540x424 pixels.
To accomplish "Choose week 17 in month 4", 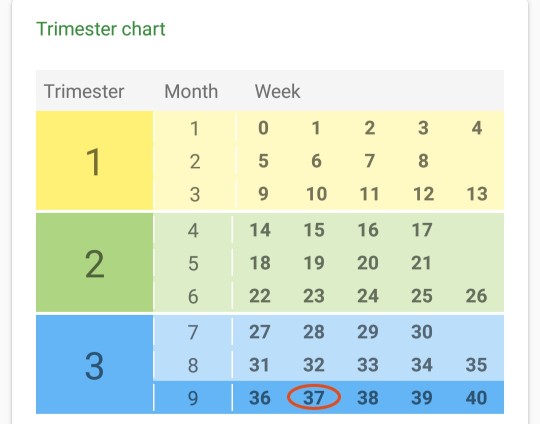I will tap(422, 230).
